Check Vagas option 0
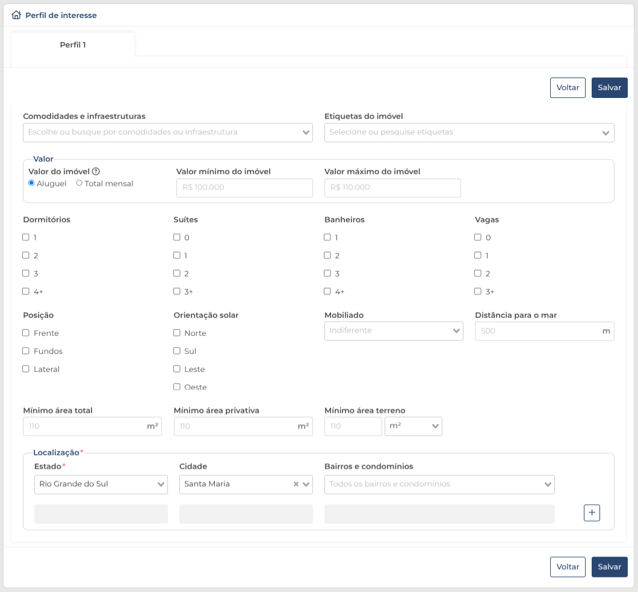This screenshot has height=592, width=638. pyautogui.click(x=478, y=237)
